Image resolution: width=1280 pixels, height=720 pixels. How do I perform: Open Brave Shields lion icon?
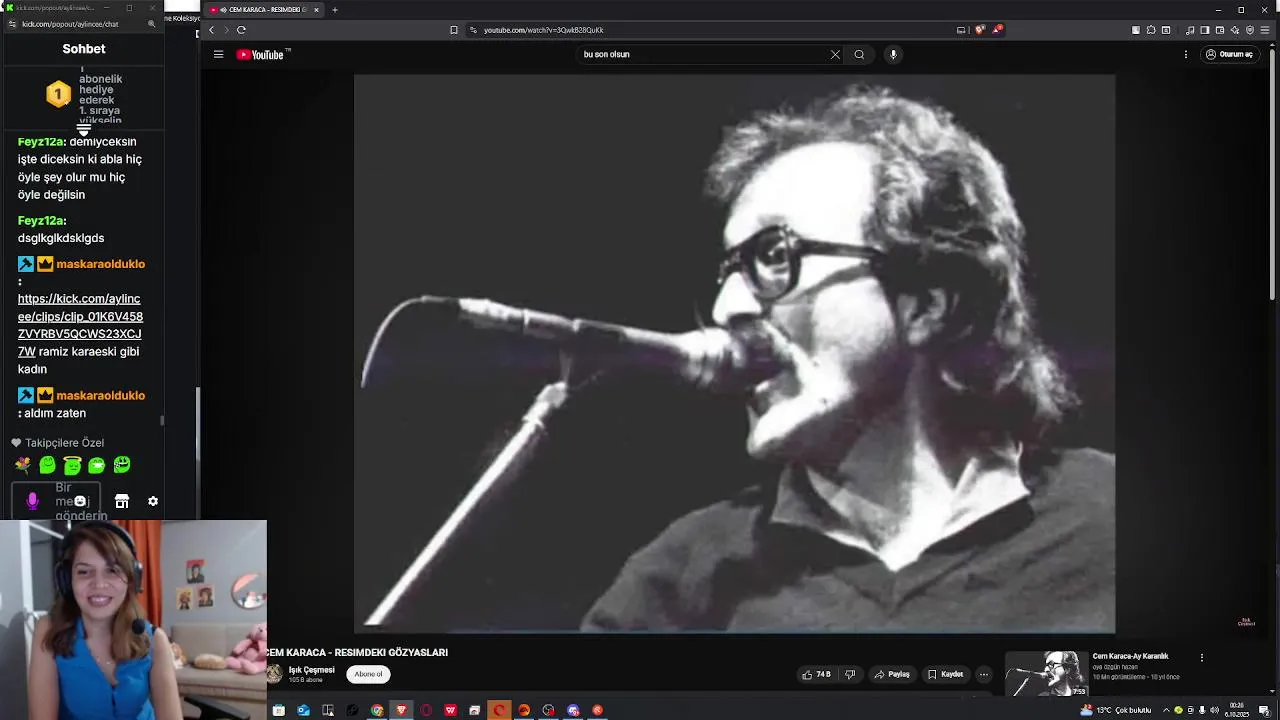pos(979,30)
